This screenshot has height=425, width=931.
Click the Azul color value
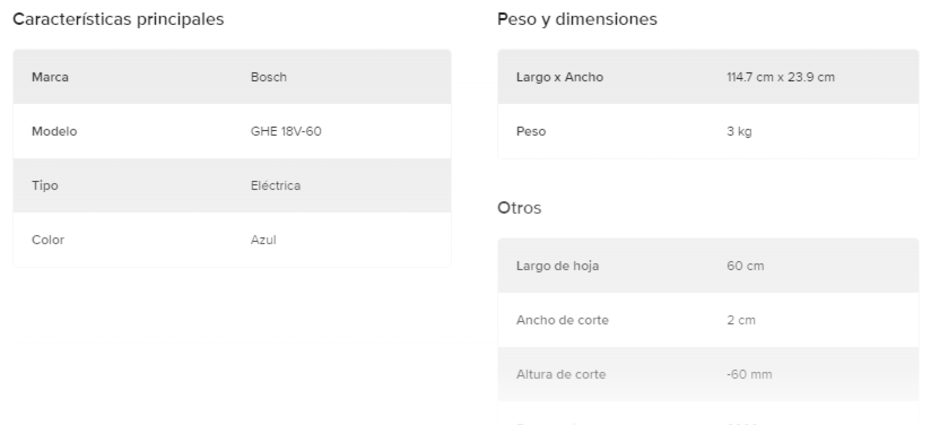[263, 239]
